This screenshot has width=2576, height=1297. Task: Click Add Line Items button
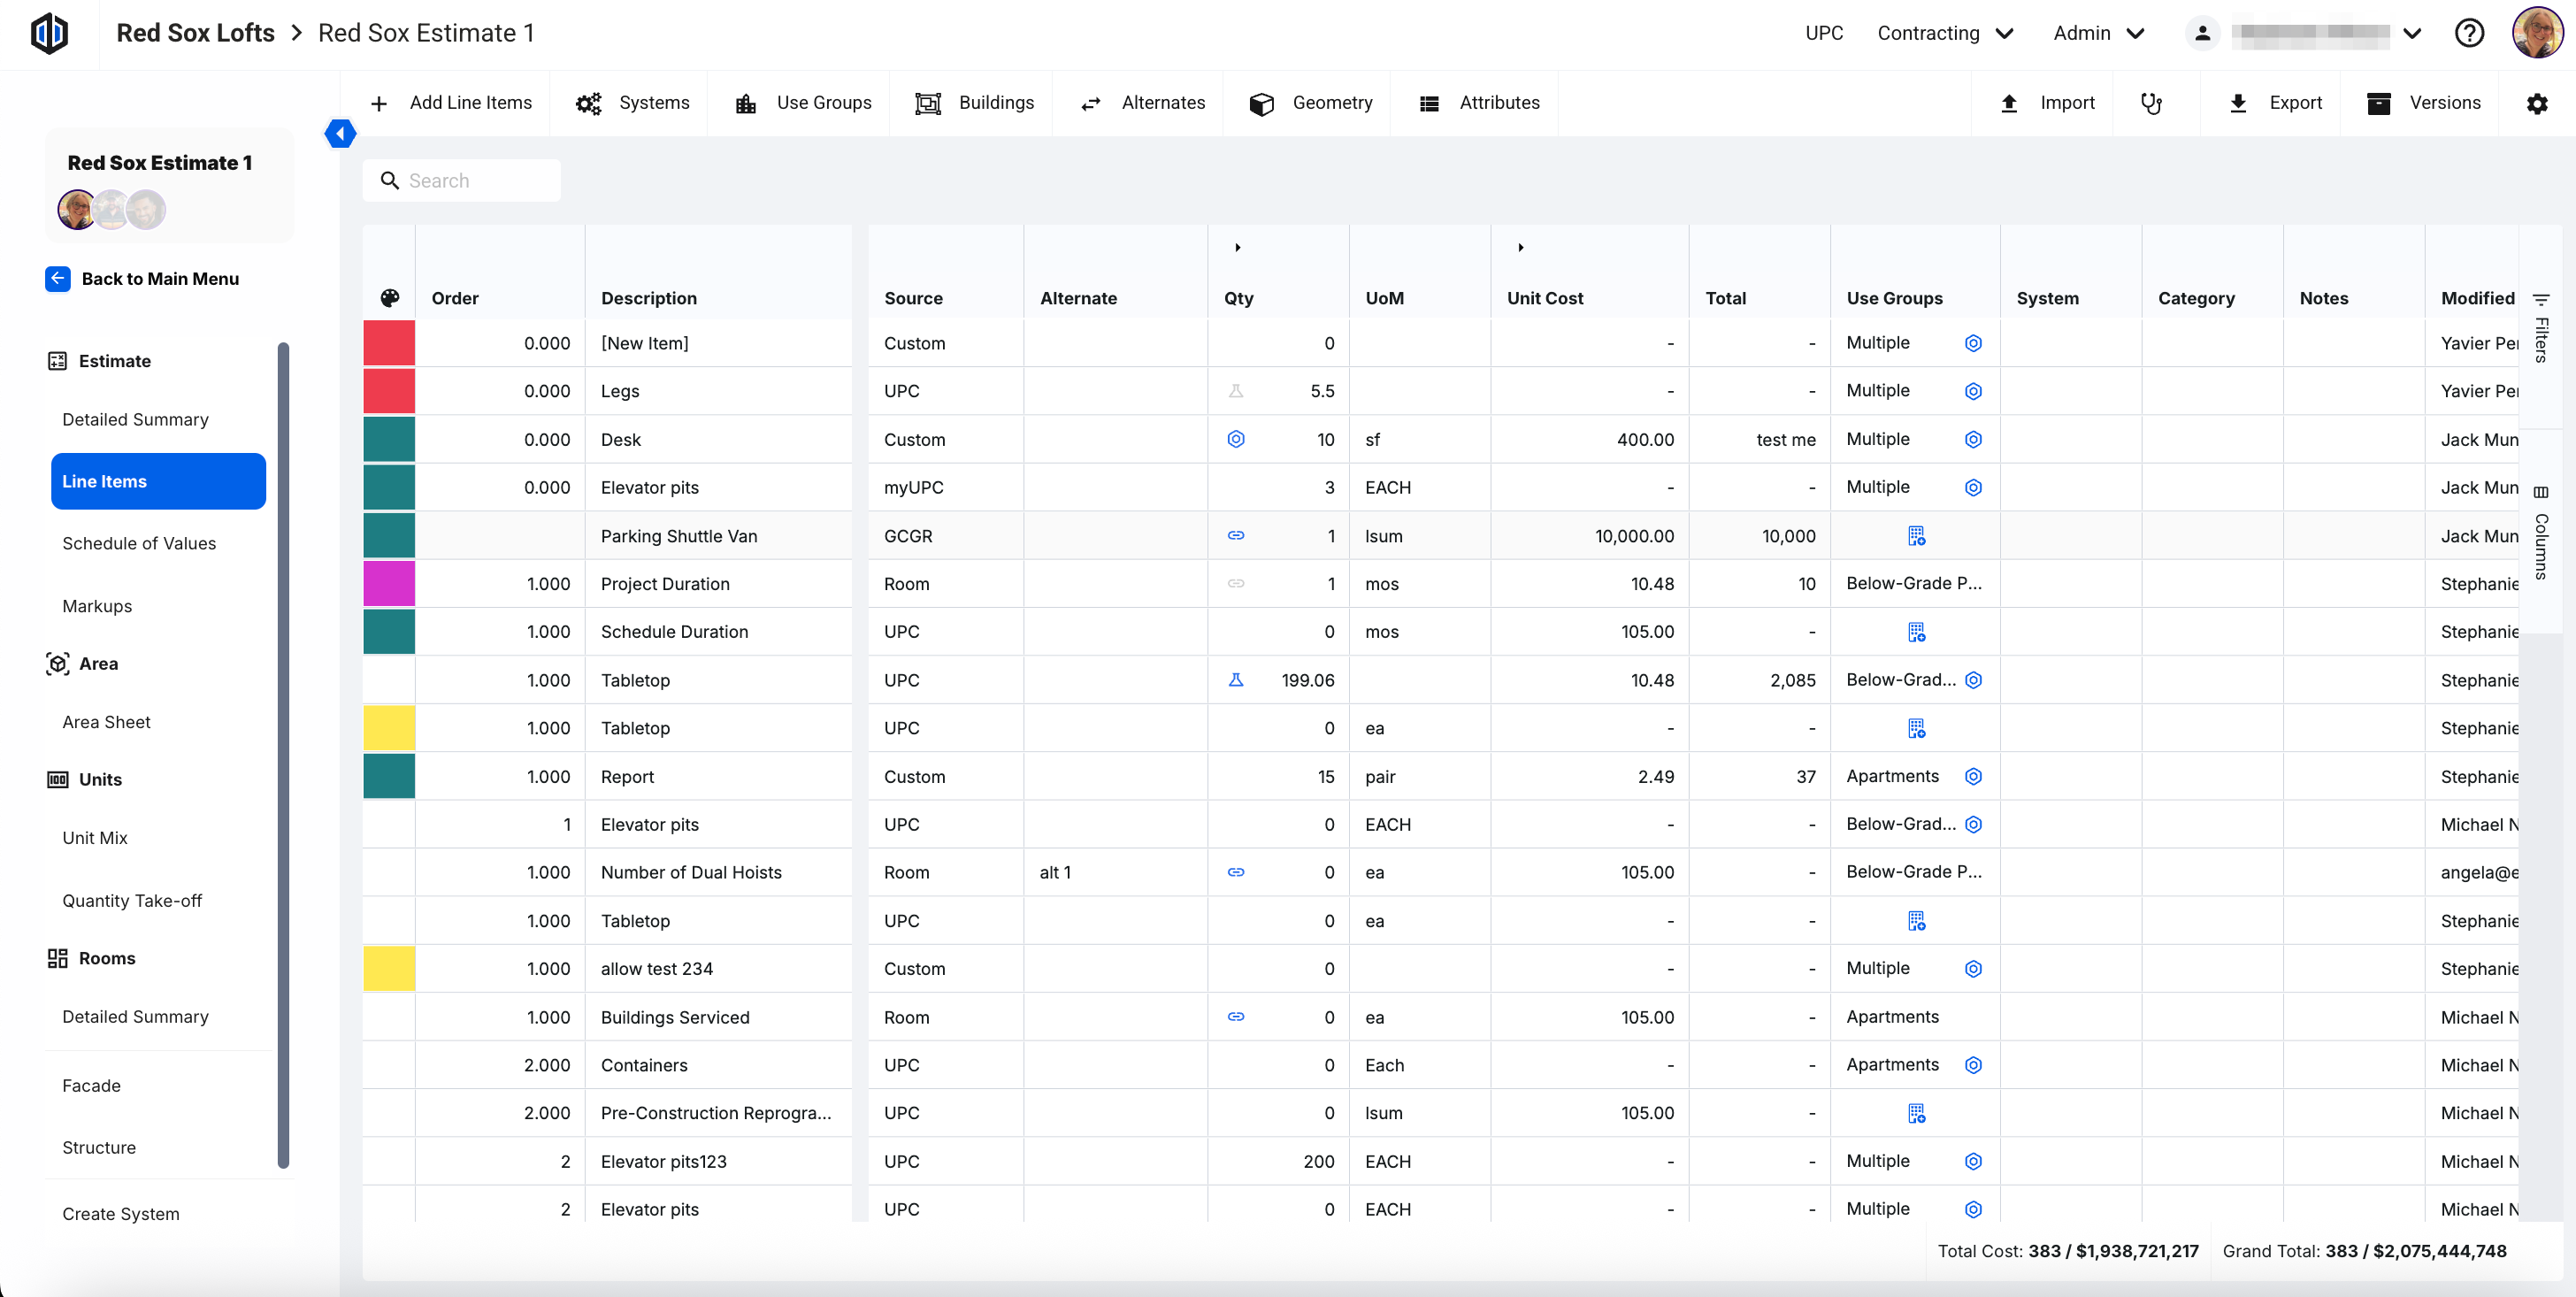pyautogui.click(x=451, y=103)
